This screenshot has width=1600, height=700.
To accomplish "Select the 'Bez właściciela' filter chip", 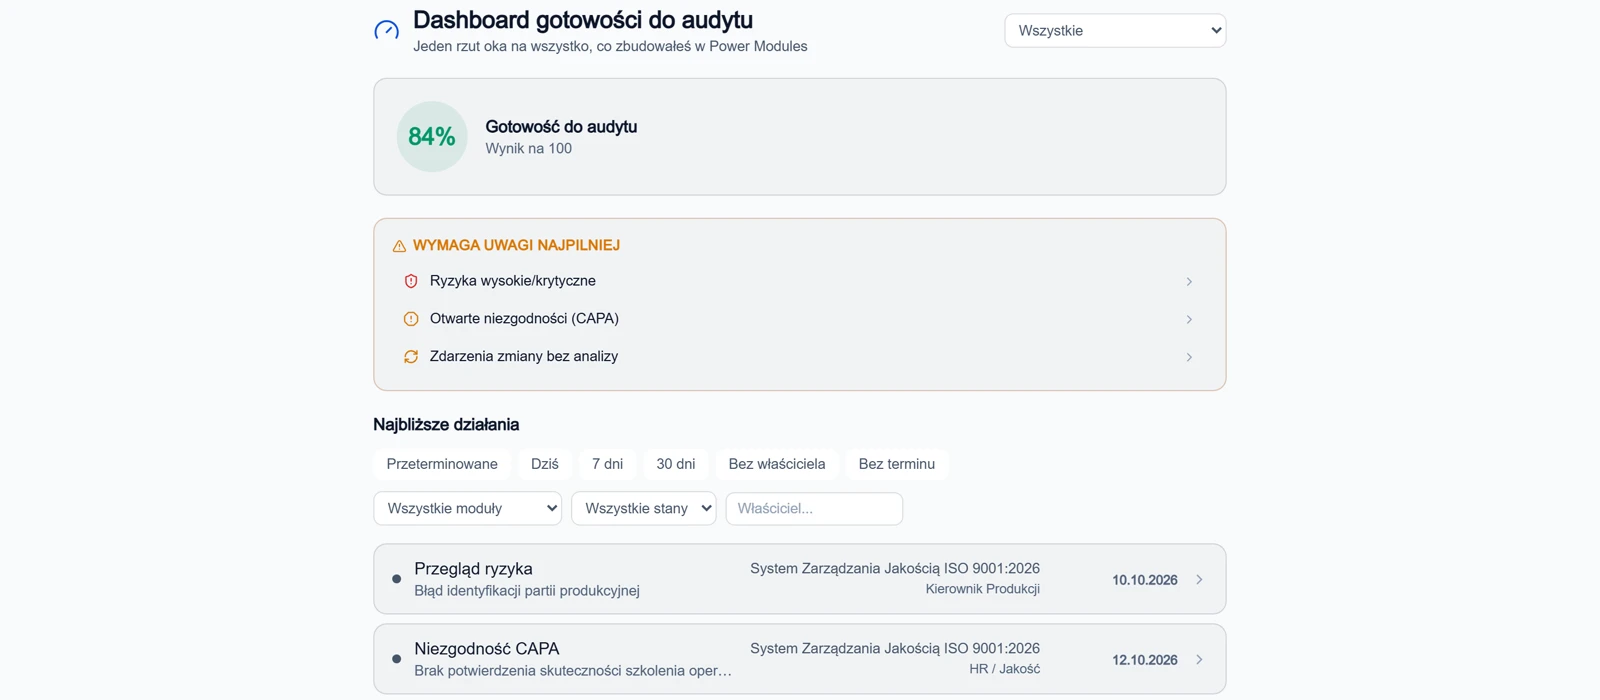I will (777, 464).
